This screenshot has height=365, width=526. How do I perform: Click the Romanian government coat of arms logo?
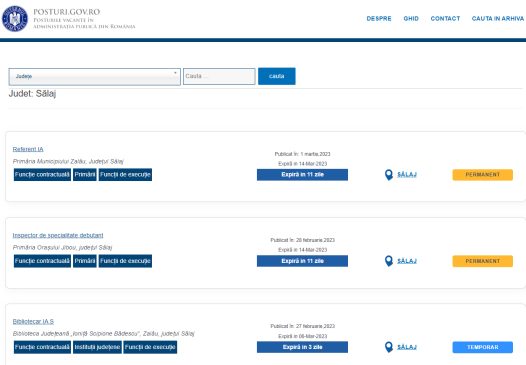pos(15,18)
